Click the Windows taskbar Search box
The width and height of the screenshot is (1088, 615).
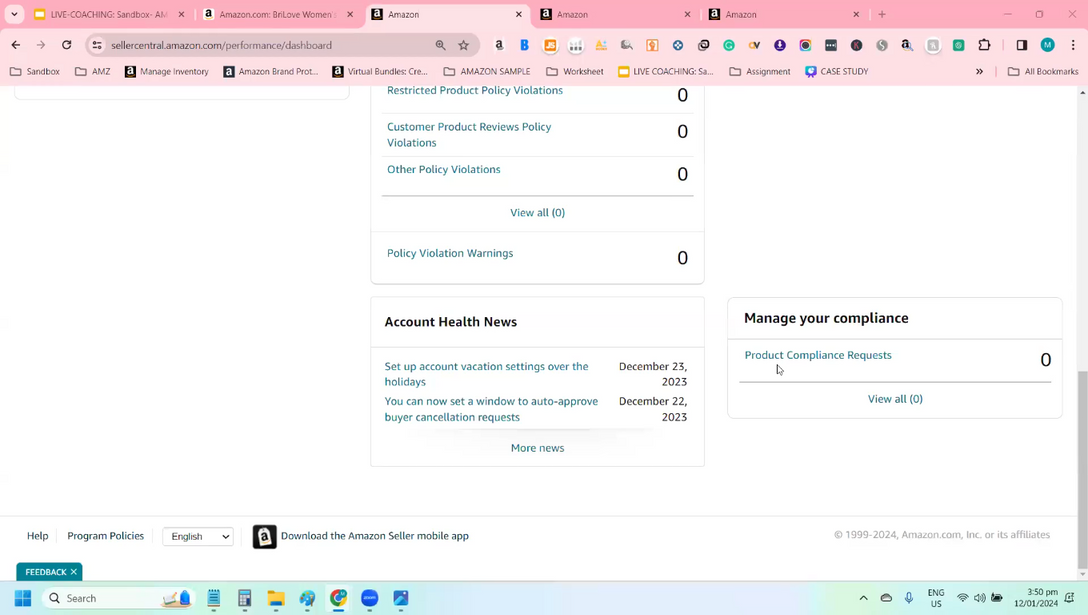point(118,598)
